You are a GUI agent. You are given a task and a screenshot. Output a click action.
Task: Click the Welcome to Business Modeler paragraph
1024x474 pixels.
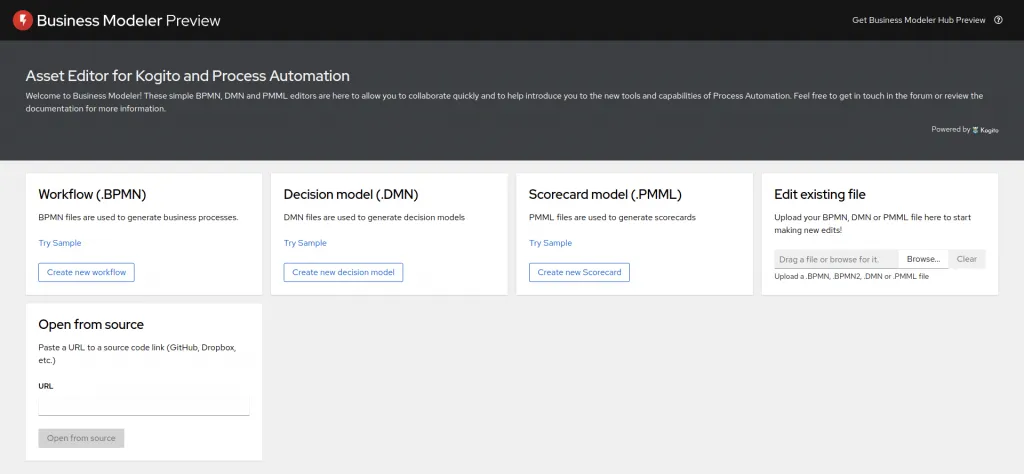[504, 103]
